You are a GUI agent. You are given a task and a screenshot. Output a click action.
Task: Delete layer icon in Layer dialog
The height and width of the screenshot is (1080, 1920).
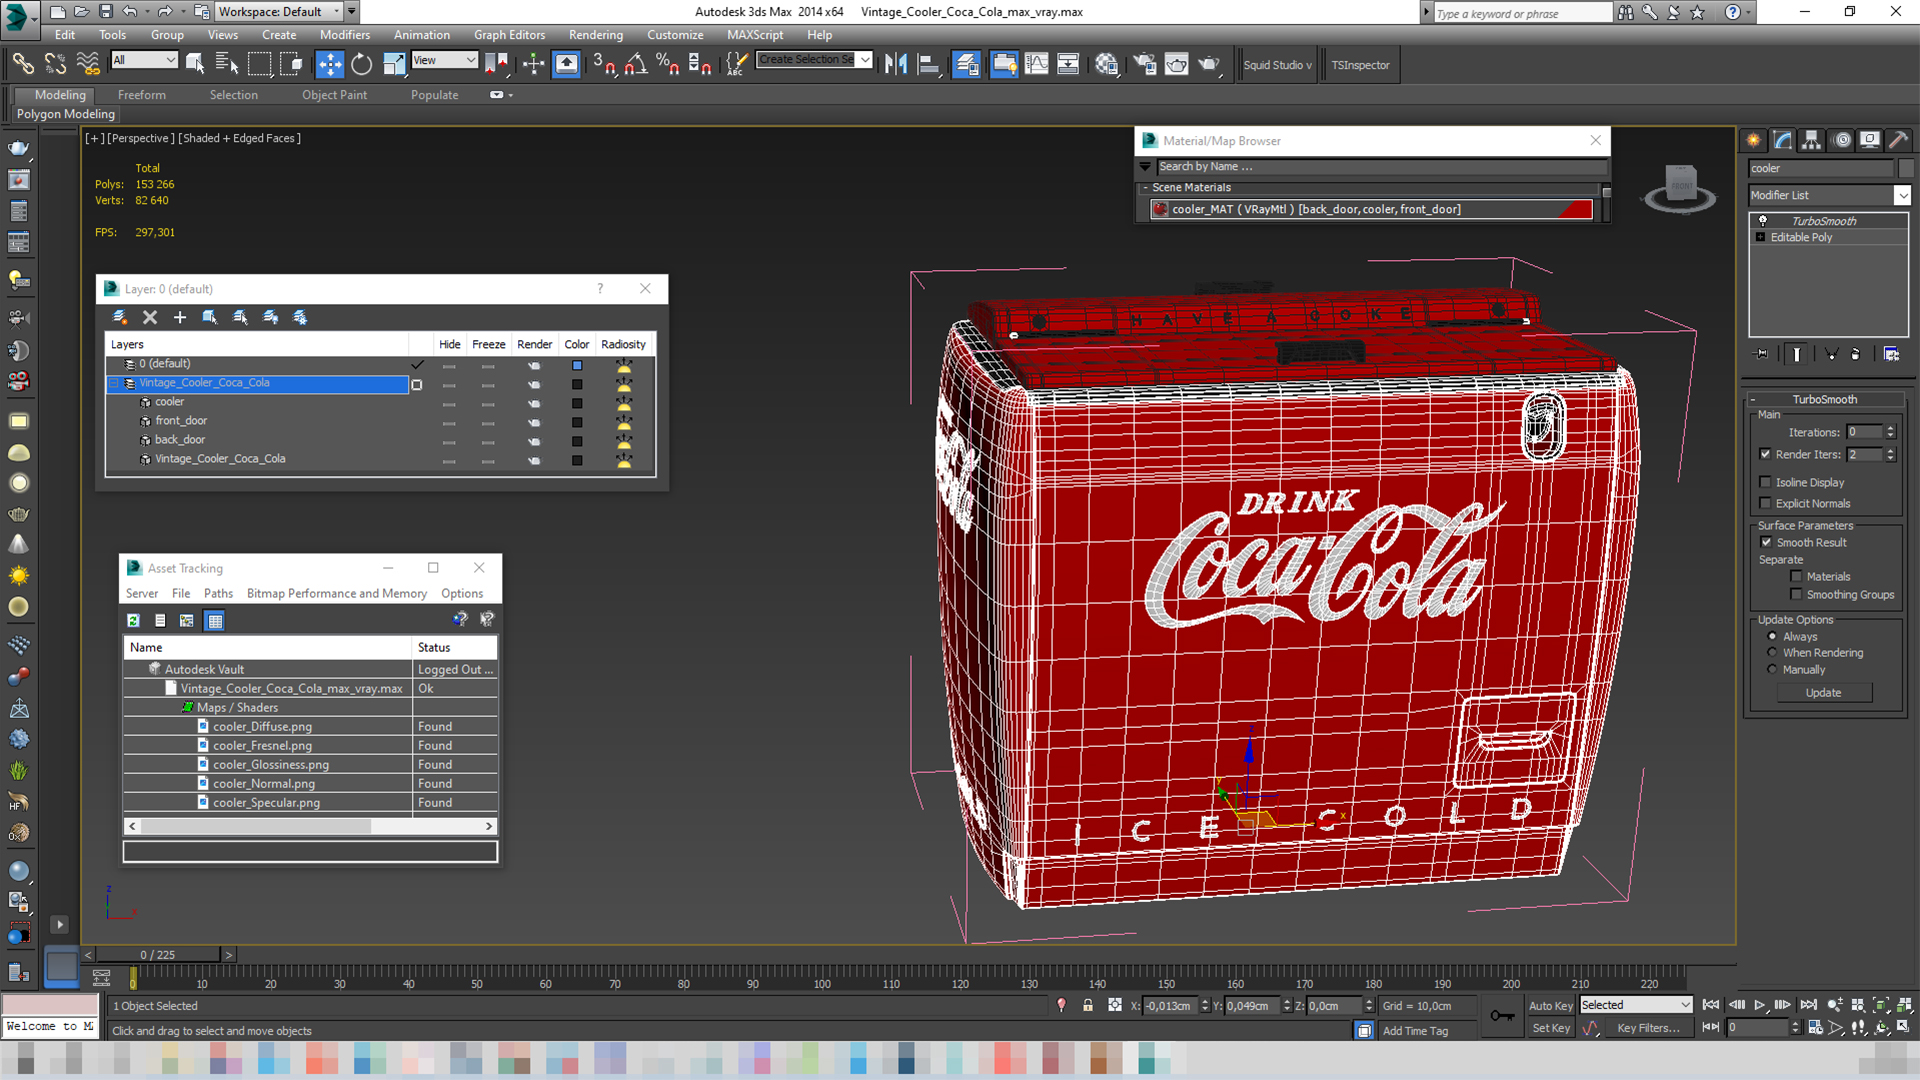(150, 317)
